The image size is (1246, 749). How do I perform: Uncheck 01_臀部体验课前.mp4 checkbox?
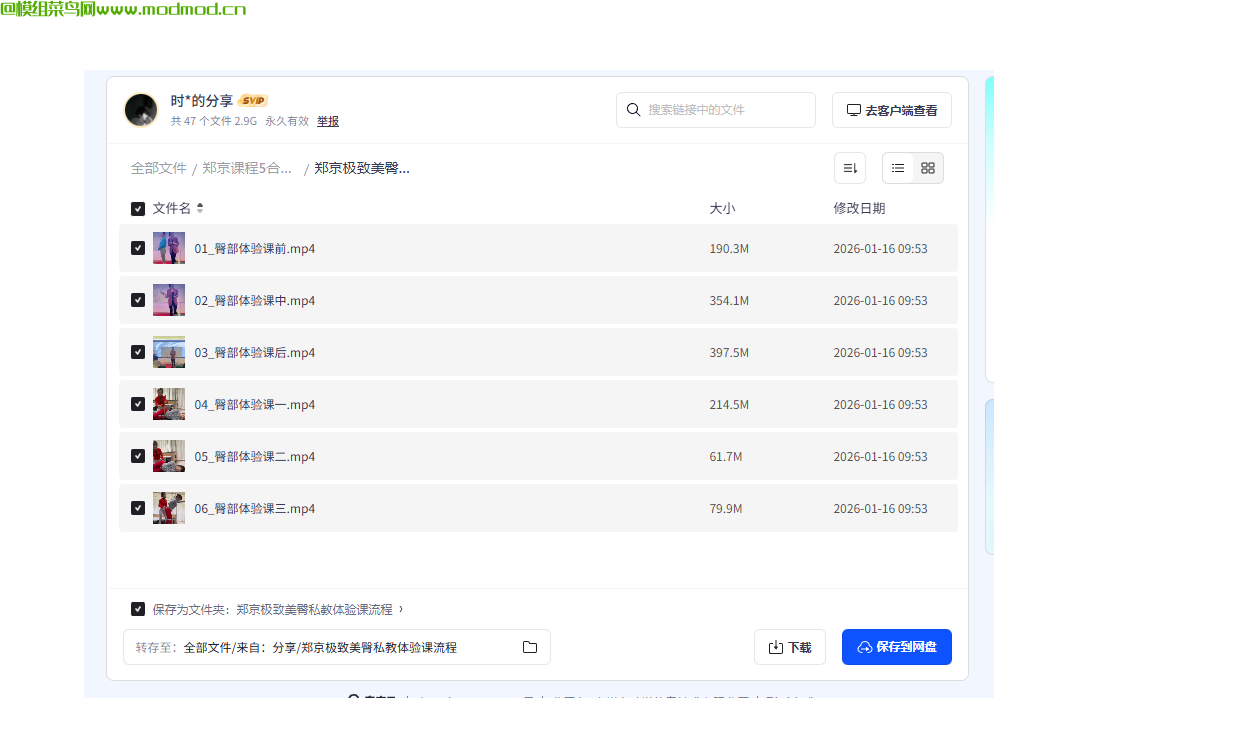pos(138,248)
